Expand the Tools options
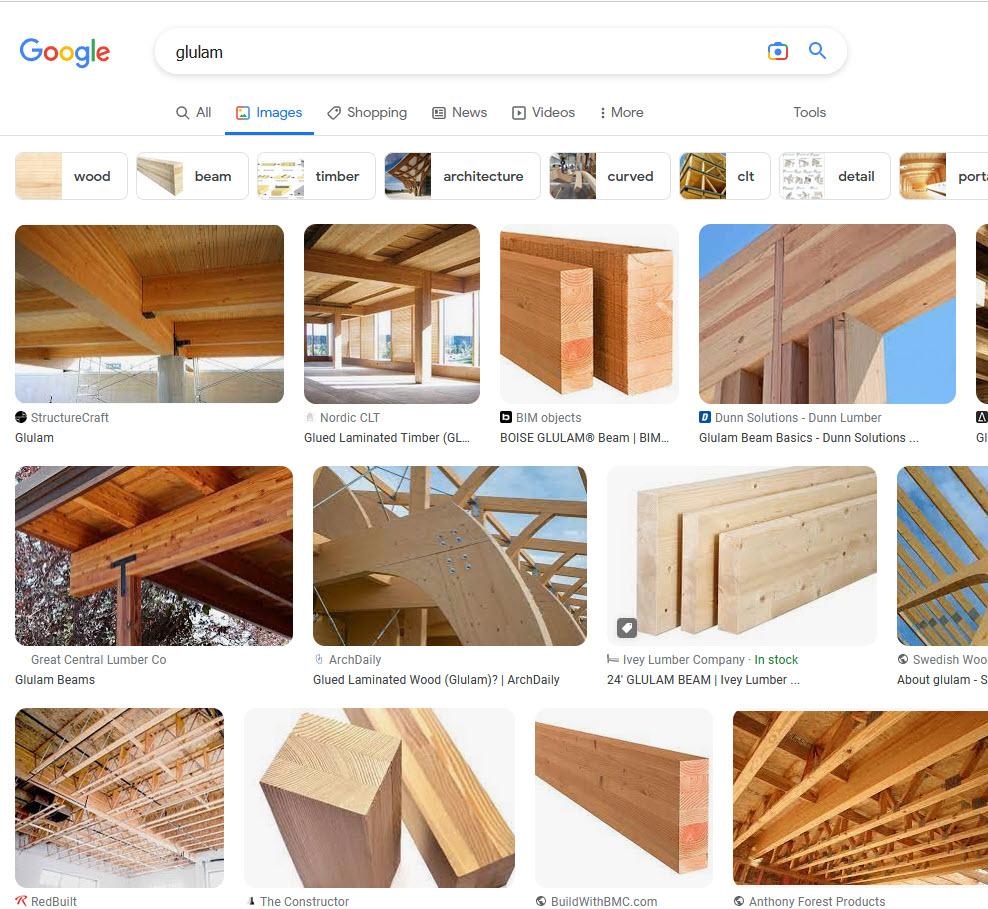Image resolution: width=988 pixels, height=909 pixels. (809, 112)
